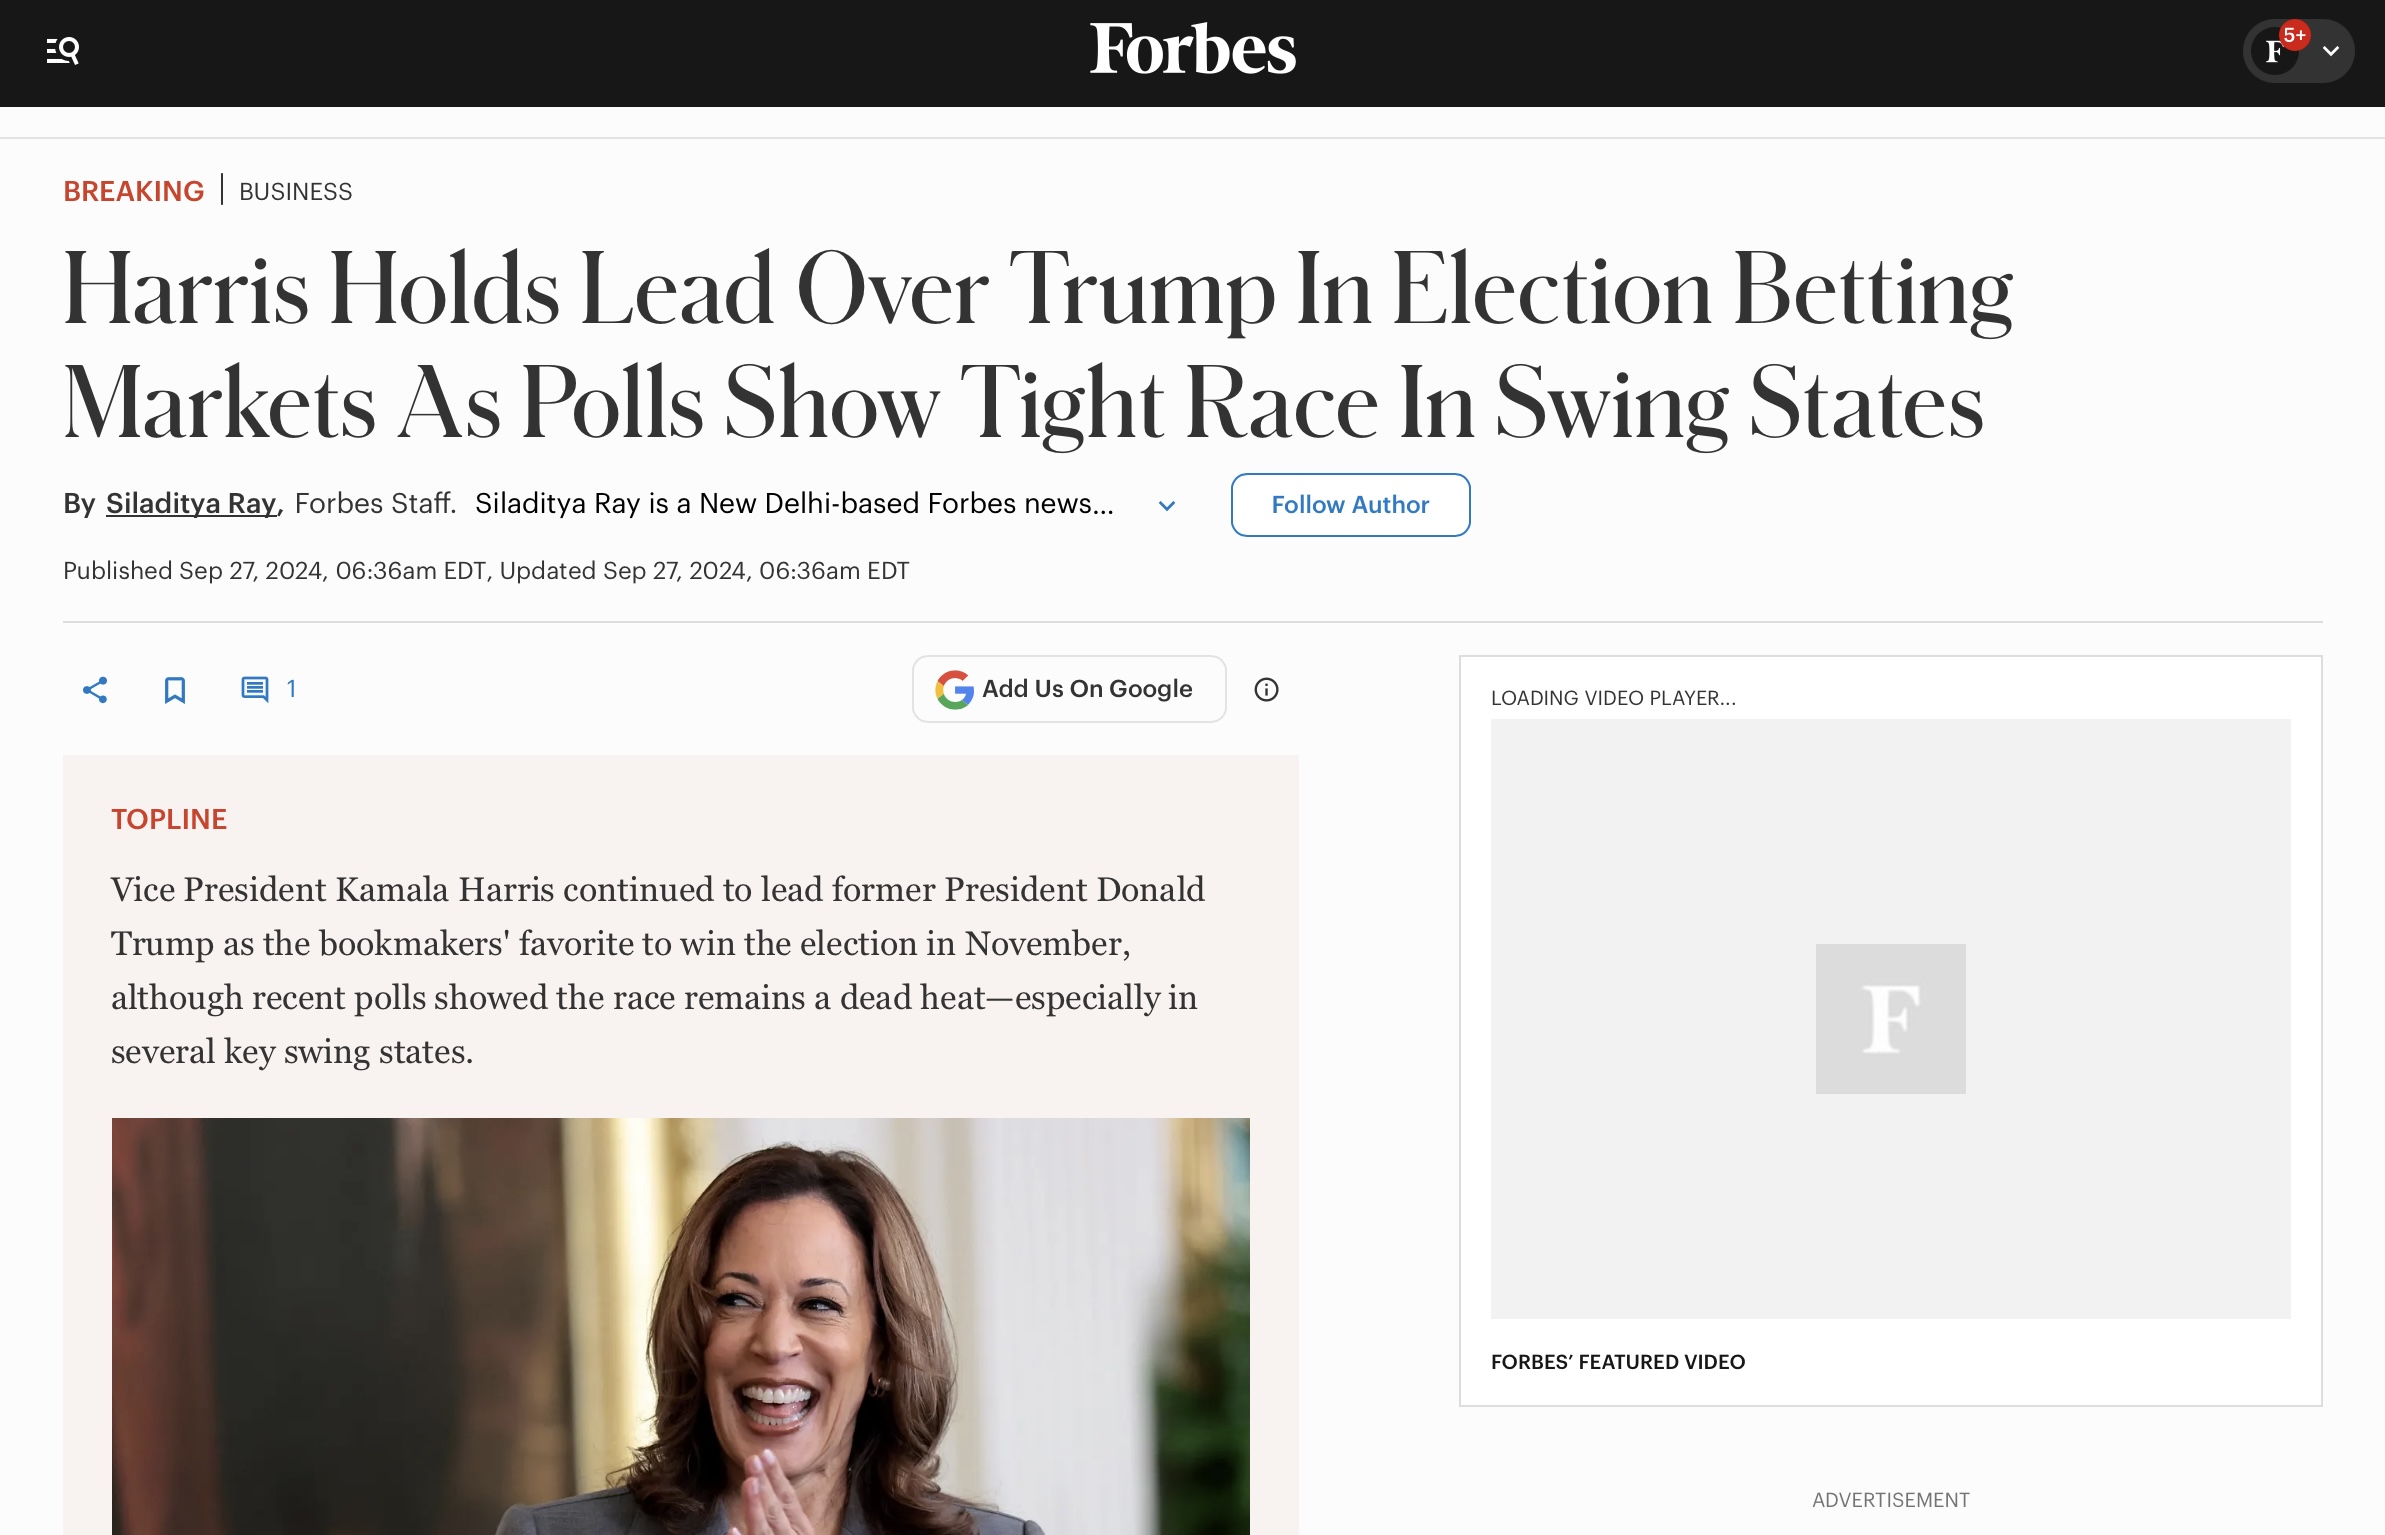Expand the author bio chevron
This screenshot has width=2385, height=1535.
click(x=1166, y=506)
